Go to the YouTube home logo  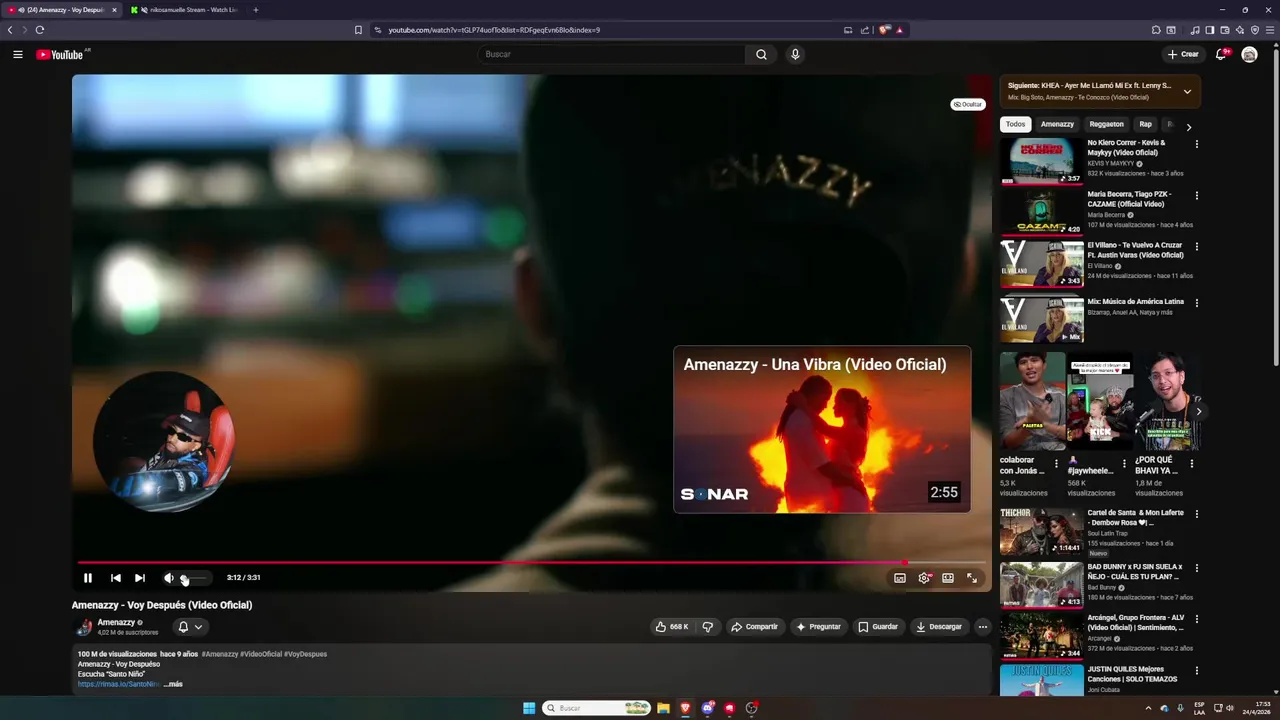60,54
